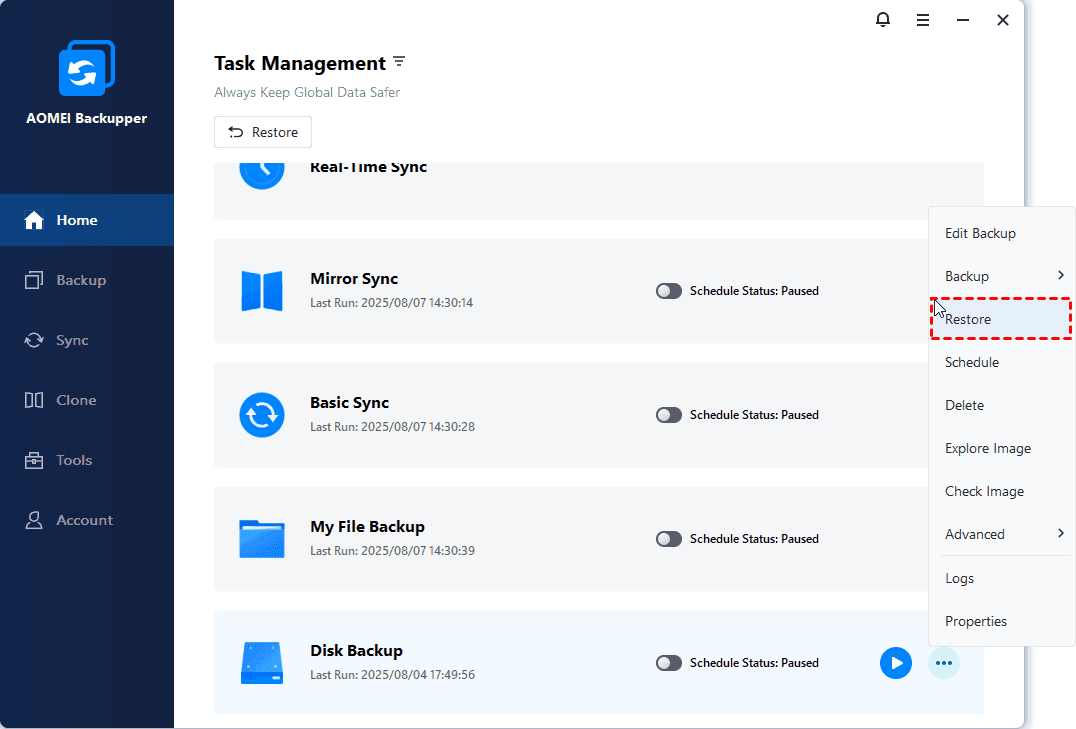1076x729 pixels.
Task: Minimize the AOMEI Backupper window
Action: pos(963,21)
